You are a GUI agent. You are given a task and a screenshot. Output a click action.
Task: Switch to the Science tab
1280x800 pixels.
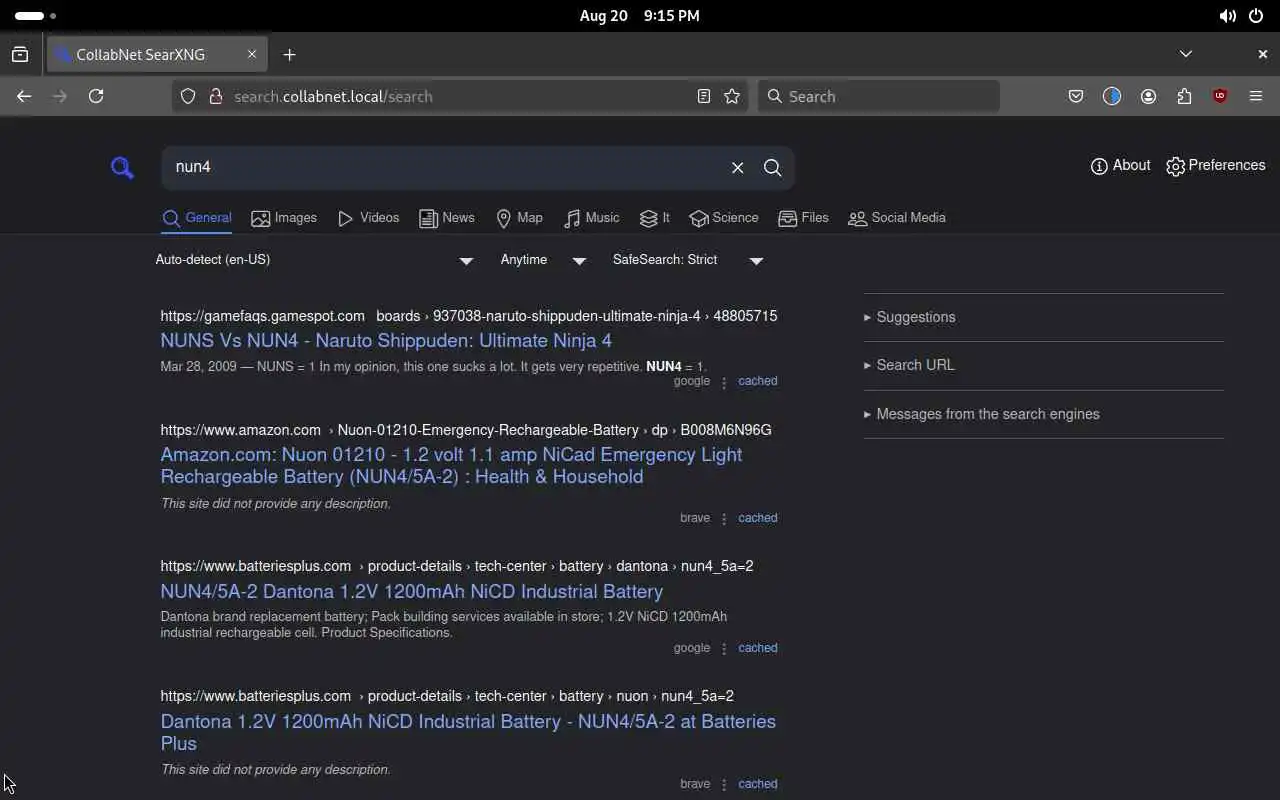(x=724, y=218)
